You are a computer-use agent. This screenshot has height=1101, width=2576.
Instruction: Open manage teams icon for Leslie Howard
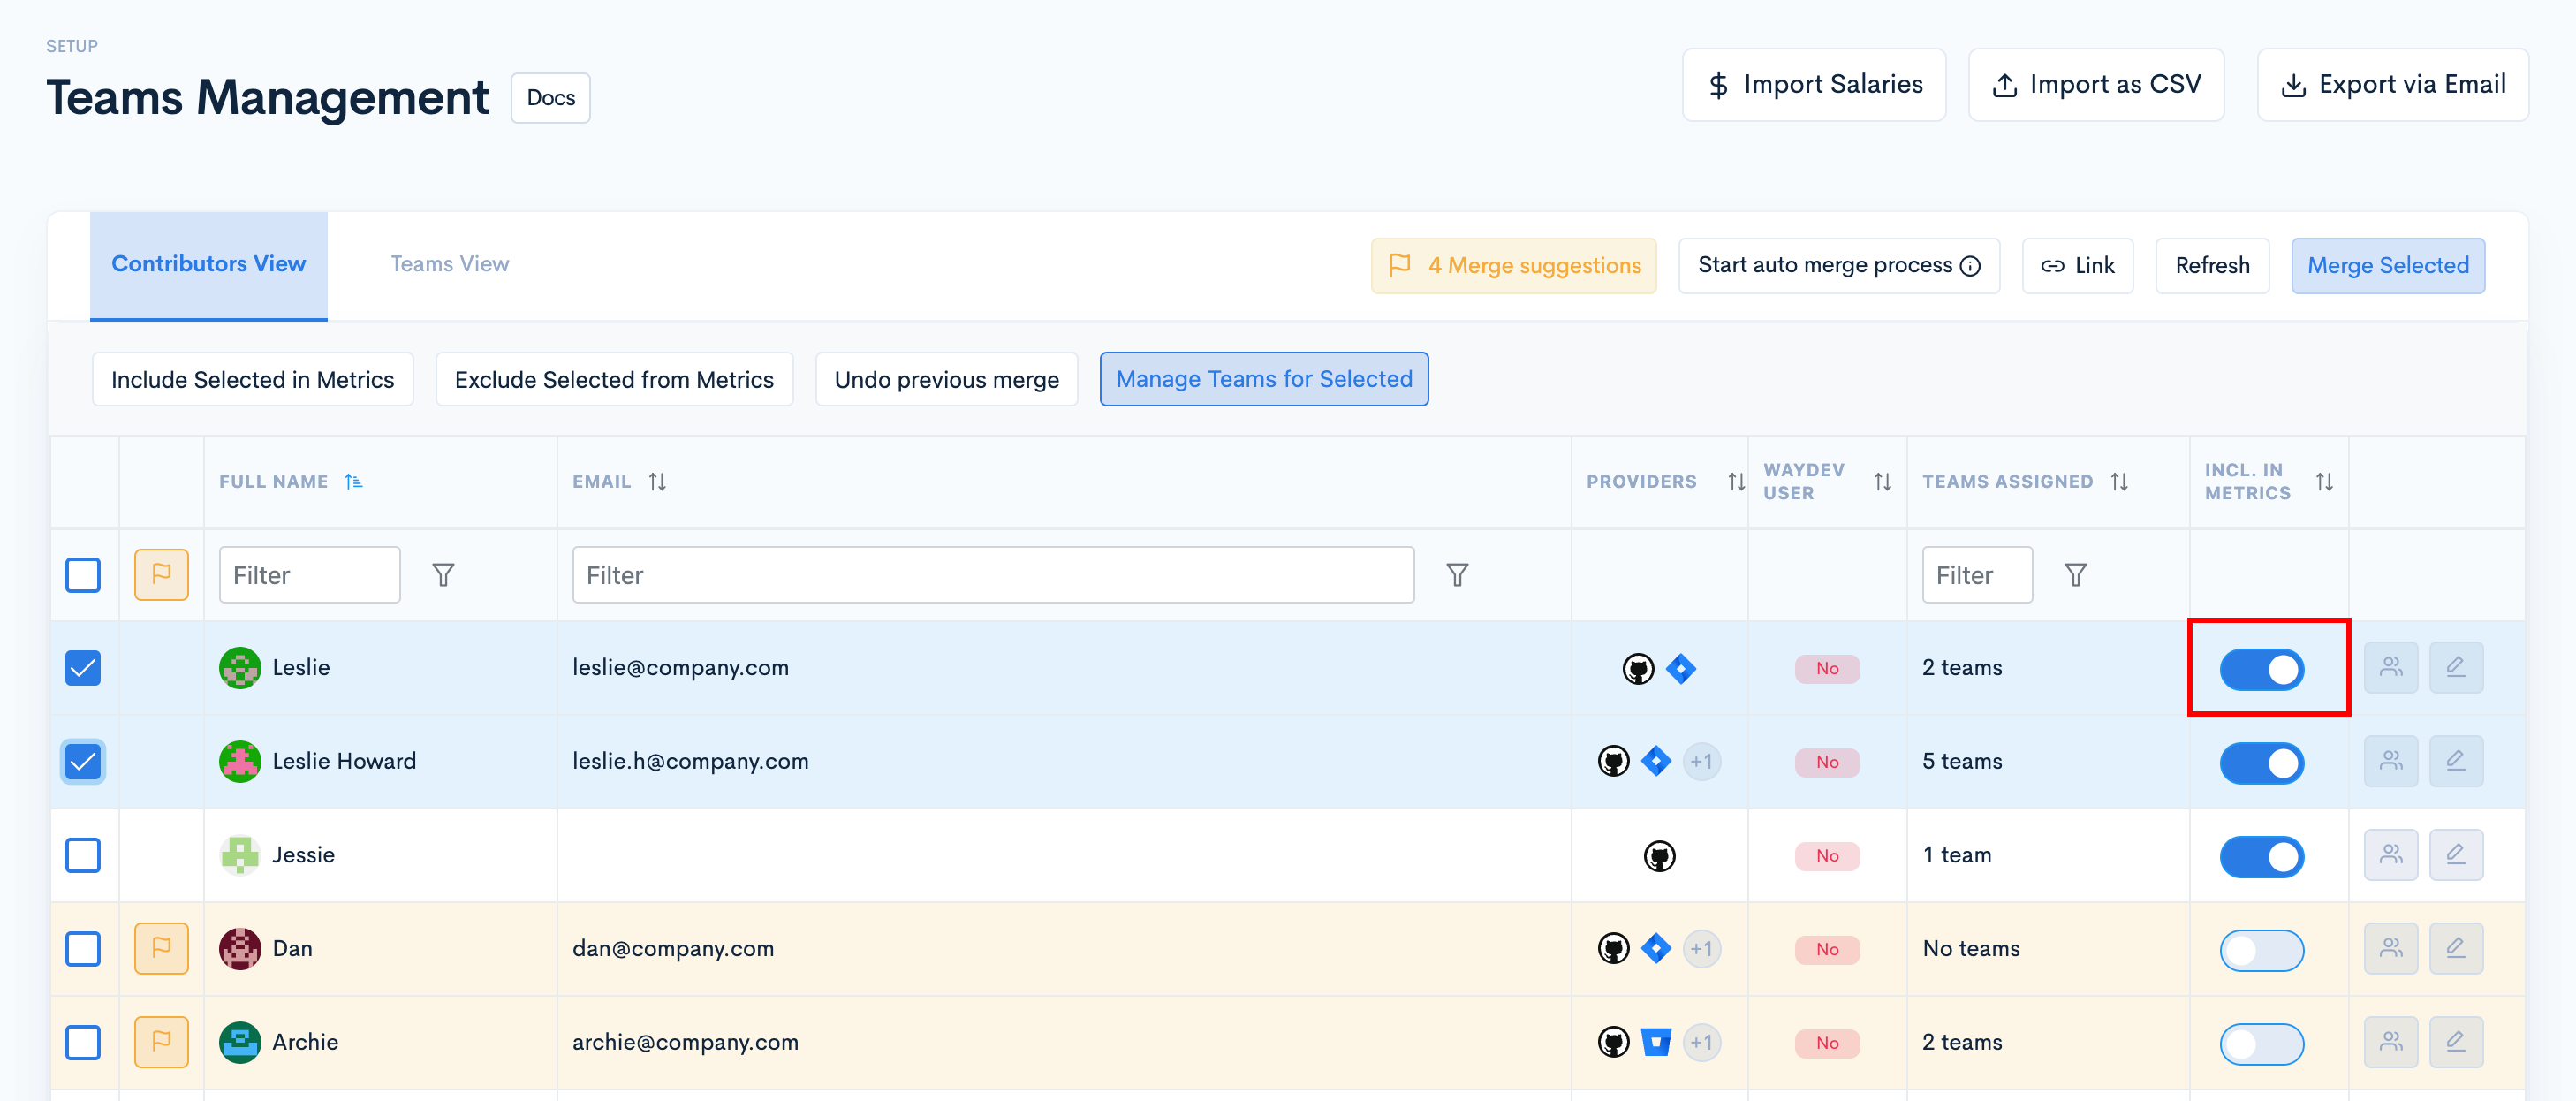tap(2390, 762)
